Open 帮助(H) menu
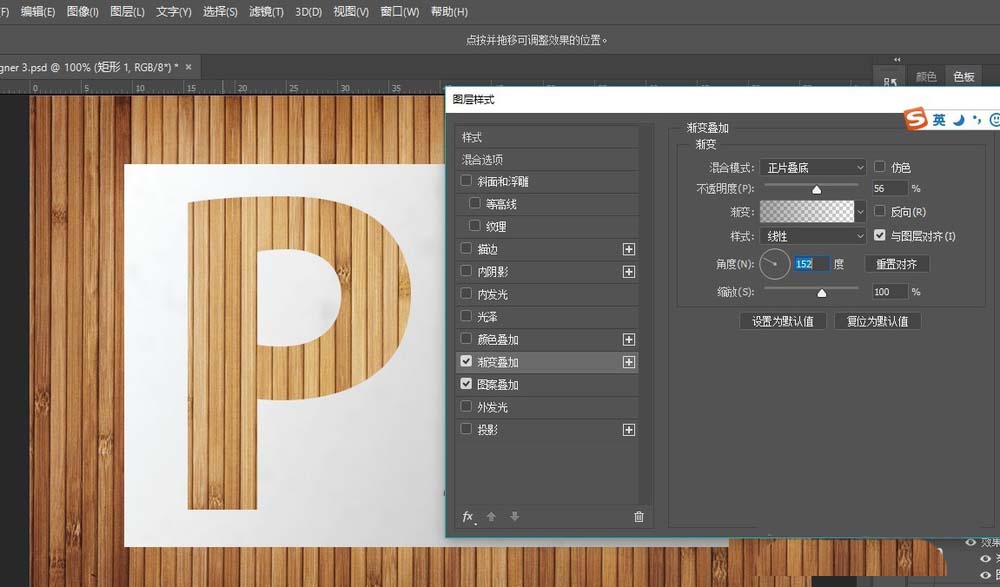Image resolution: width=1000 pixels, height=587 pixels. 449,11
